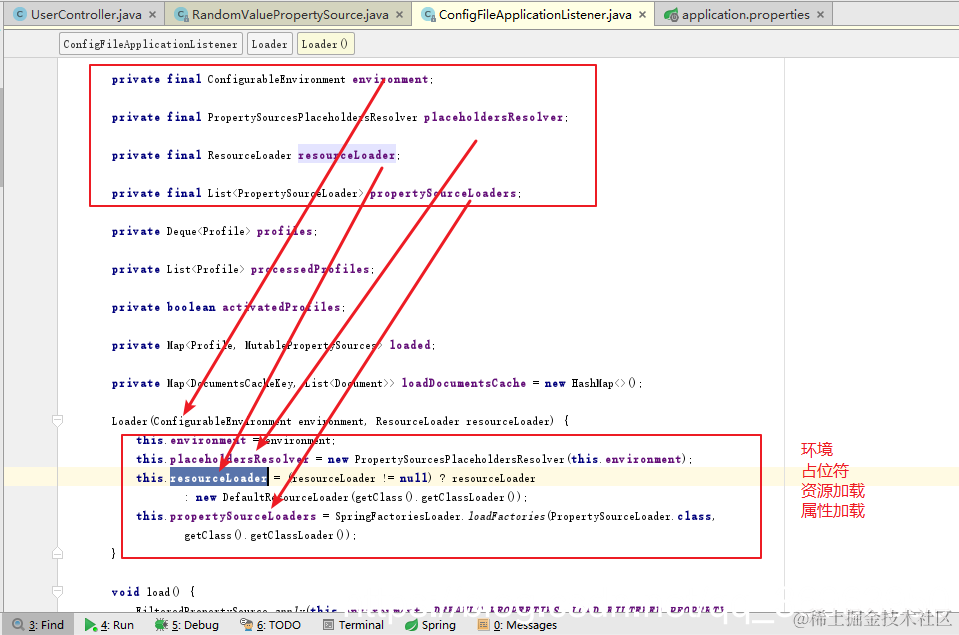The height and width of the screenshot is (635, 959).
Task: Close RandomValuePropertySource.java tab
Action: [399, 14]
